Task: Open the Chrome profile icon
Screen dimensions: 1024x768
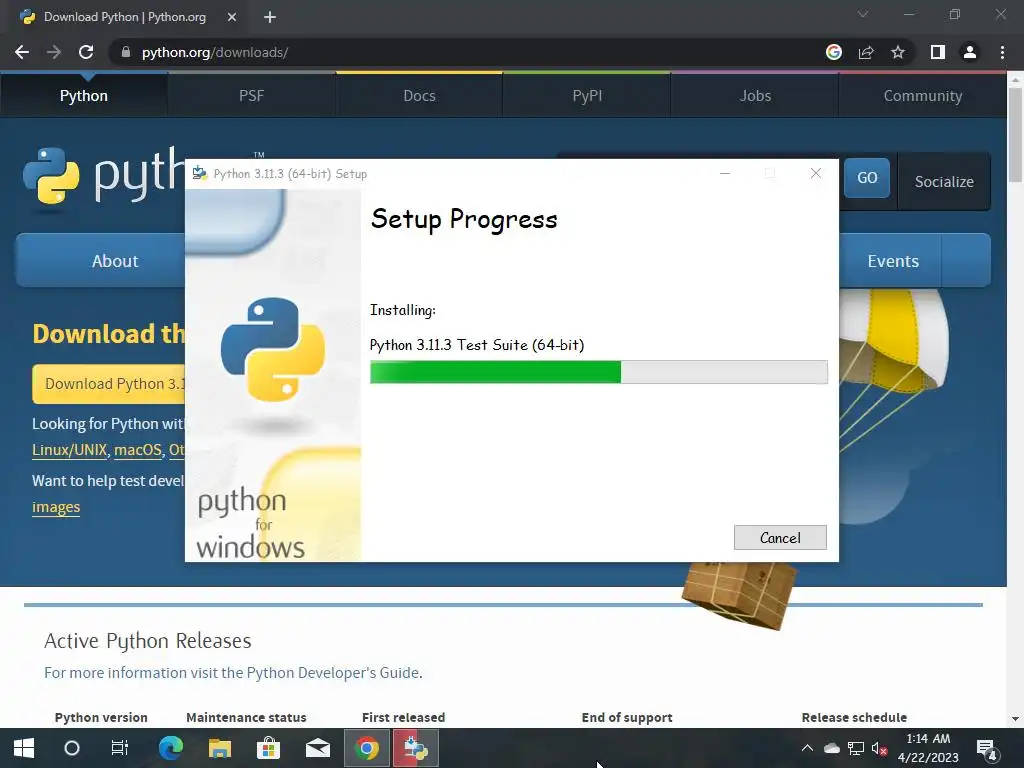Action: tap(970, 52)
